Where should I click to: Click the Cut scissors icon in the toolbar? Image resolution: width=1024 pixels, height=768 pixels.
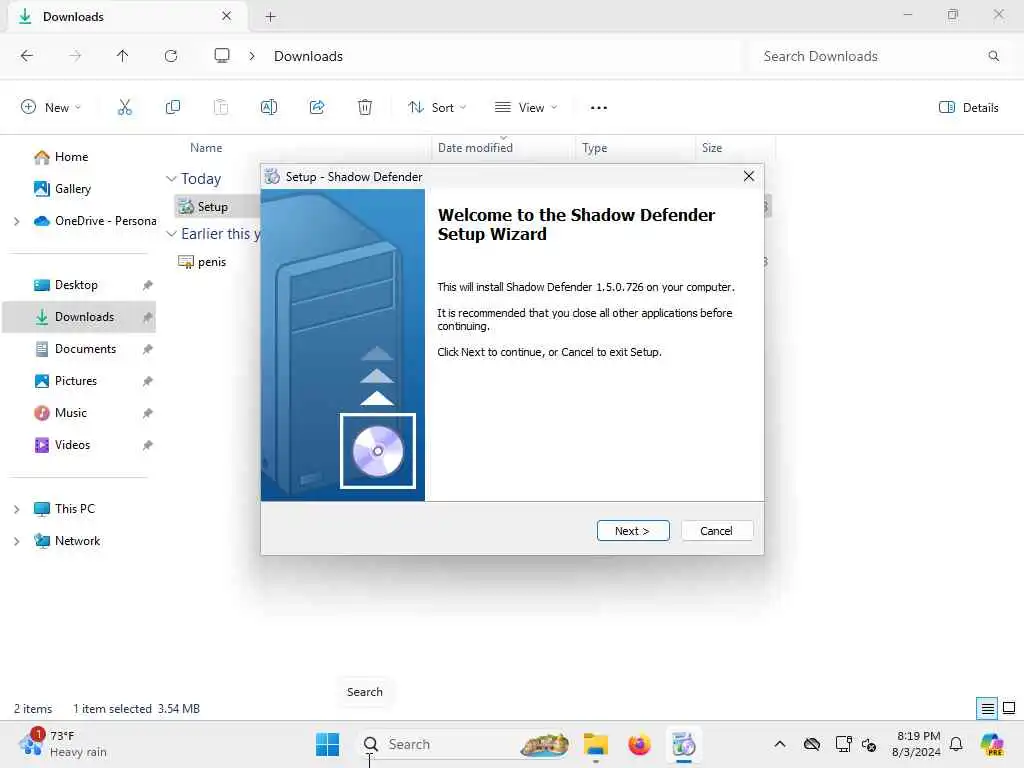click(125, 108)
